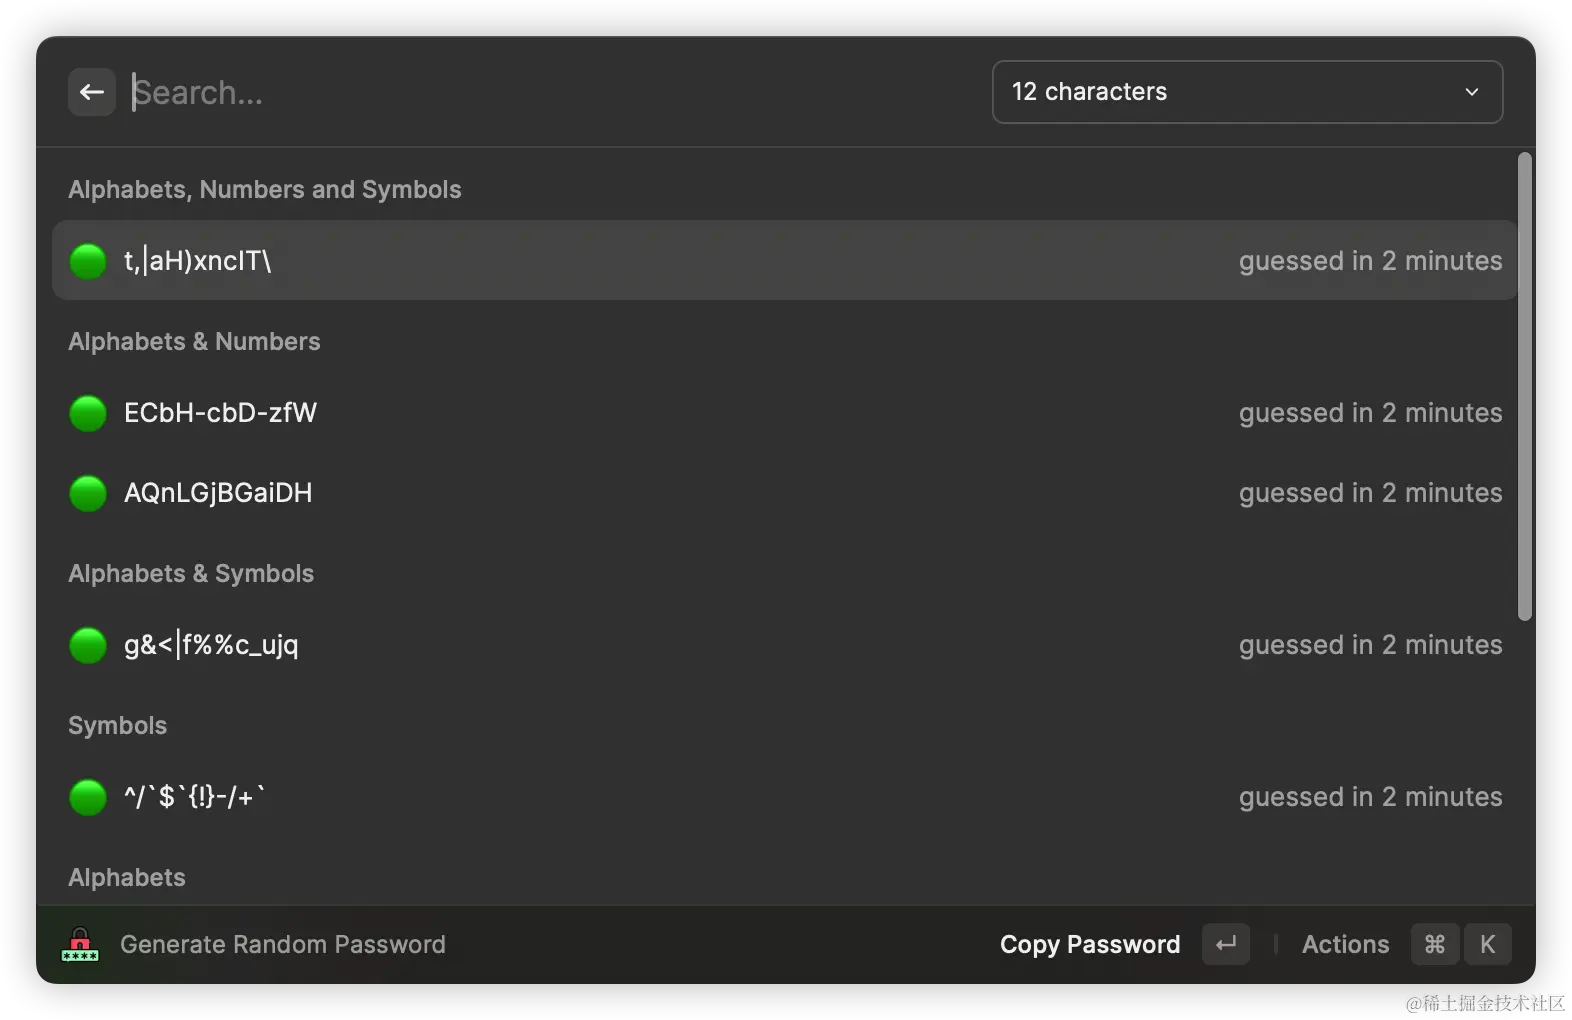Click green strength dot beside ECbH-cbD-zfW
1572x1020 pixels.
(x=88, y=413)
